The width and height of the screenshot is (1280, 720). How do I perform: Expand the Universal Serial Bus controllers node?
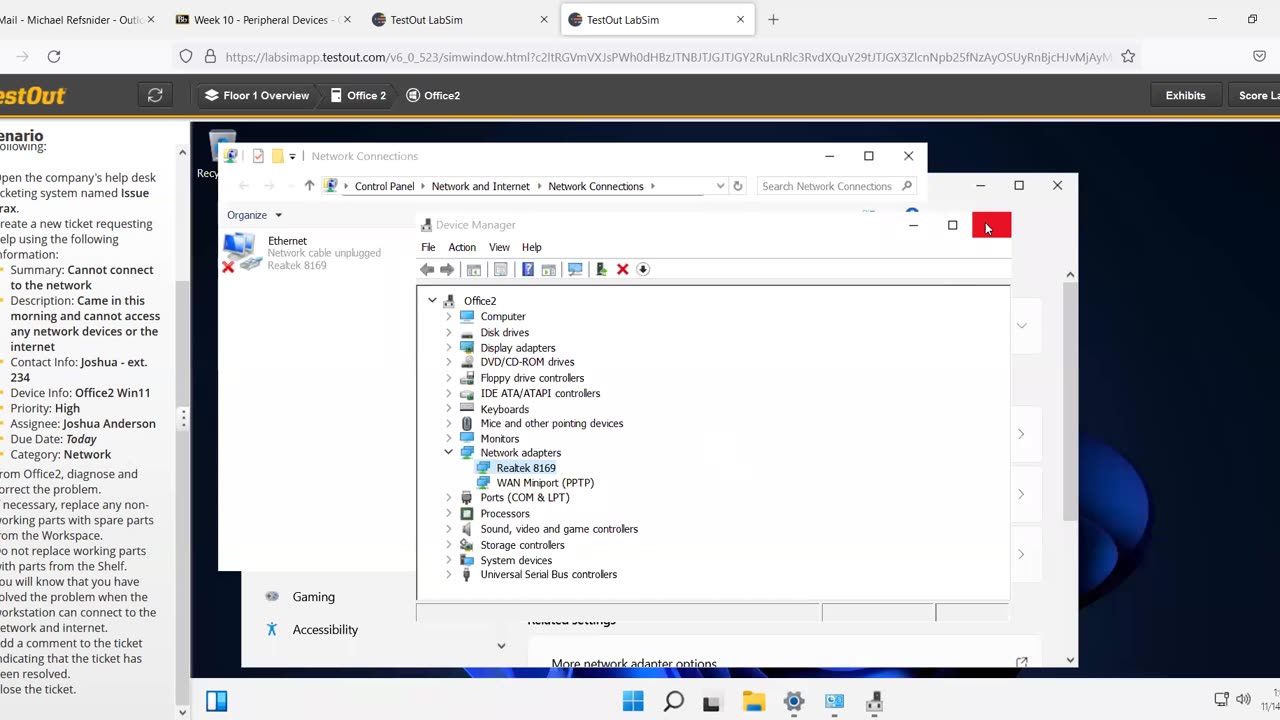coord(448,574)
